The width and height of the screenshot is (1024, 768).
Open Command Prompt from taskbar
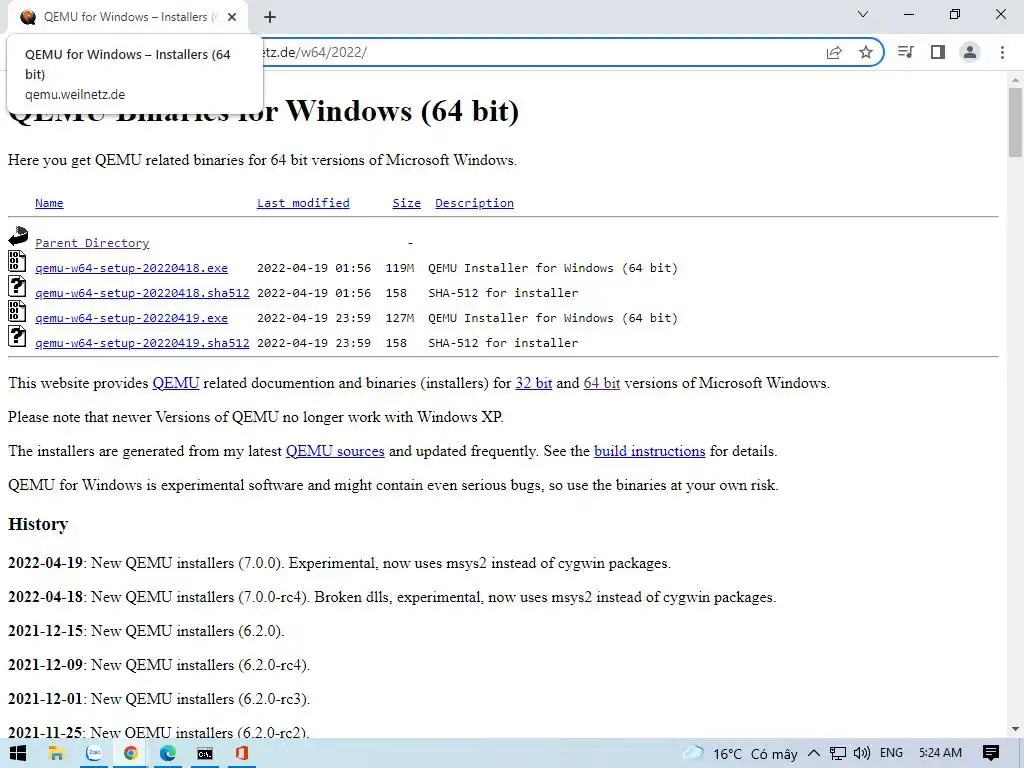click(x=205, y=753)
